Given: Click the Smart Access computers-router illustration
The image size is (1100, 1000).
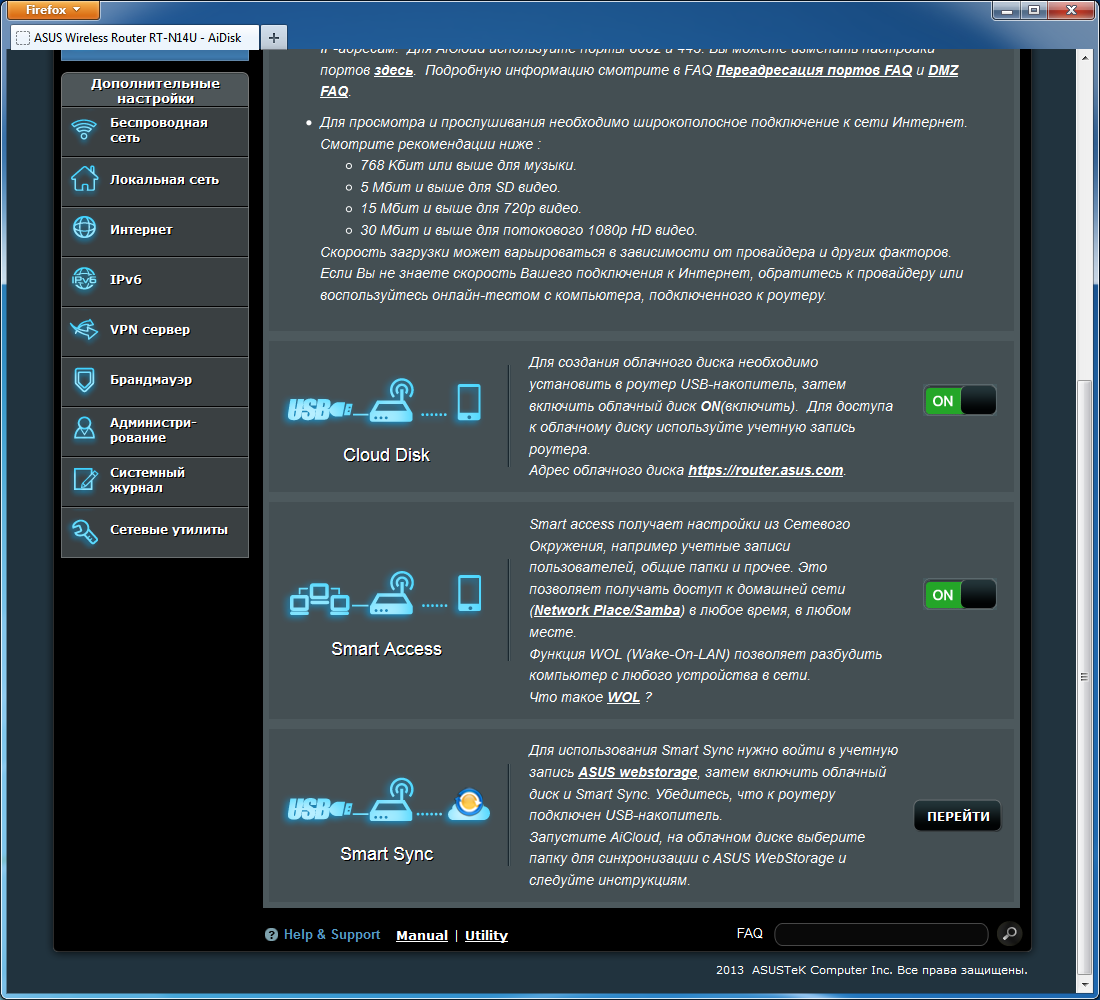Looking at the screenshot, I should [386, 594].
